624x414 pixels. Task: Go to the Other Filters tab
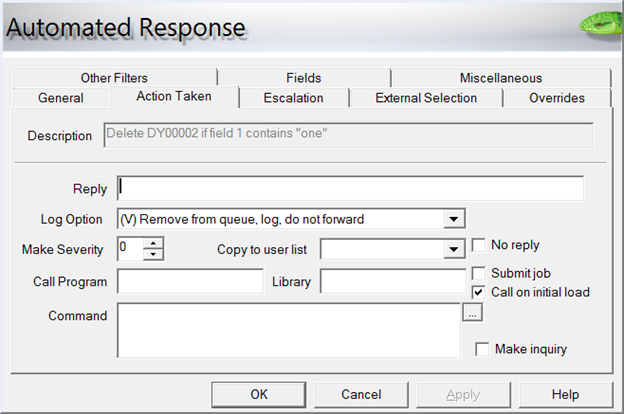click(x=116, y=78)
